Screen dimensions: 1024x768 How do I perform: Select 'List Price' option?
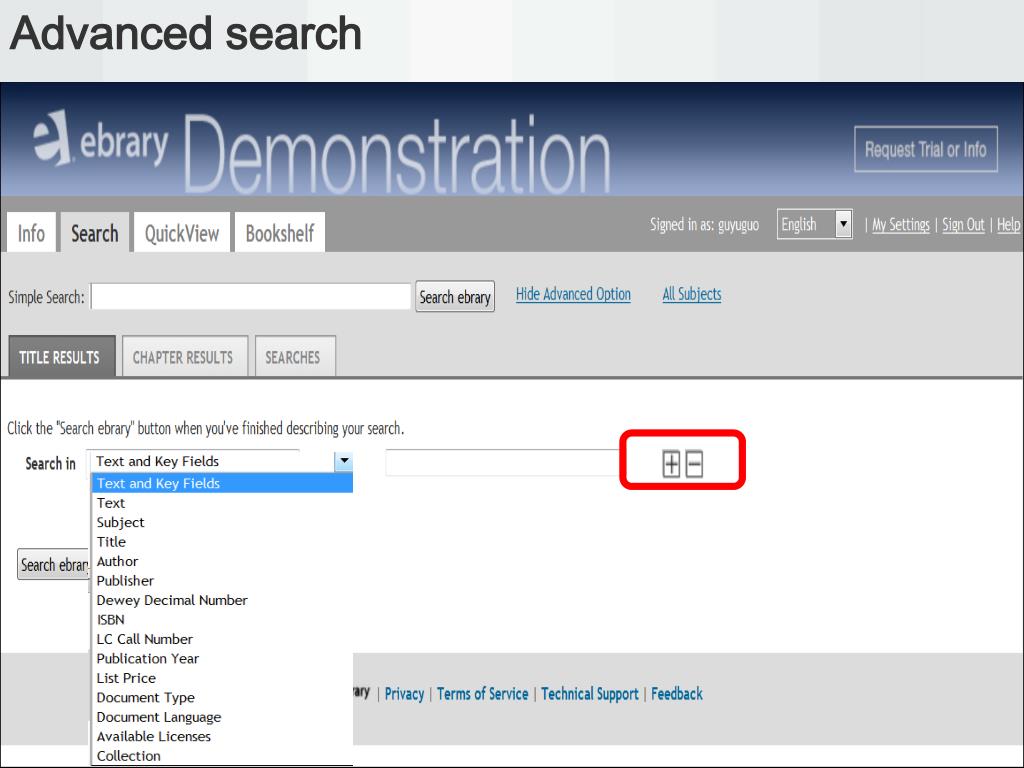pyautogui.click(x=222, y=678)
